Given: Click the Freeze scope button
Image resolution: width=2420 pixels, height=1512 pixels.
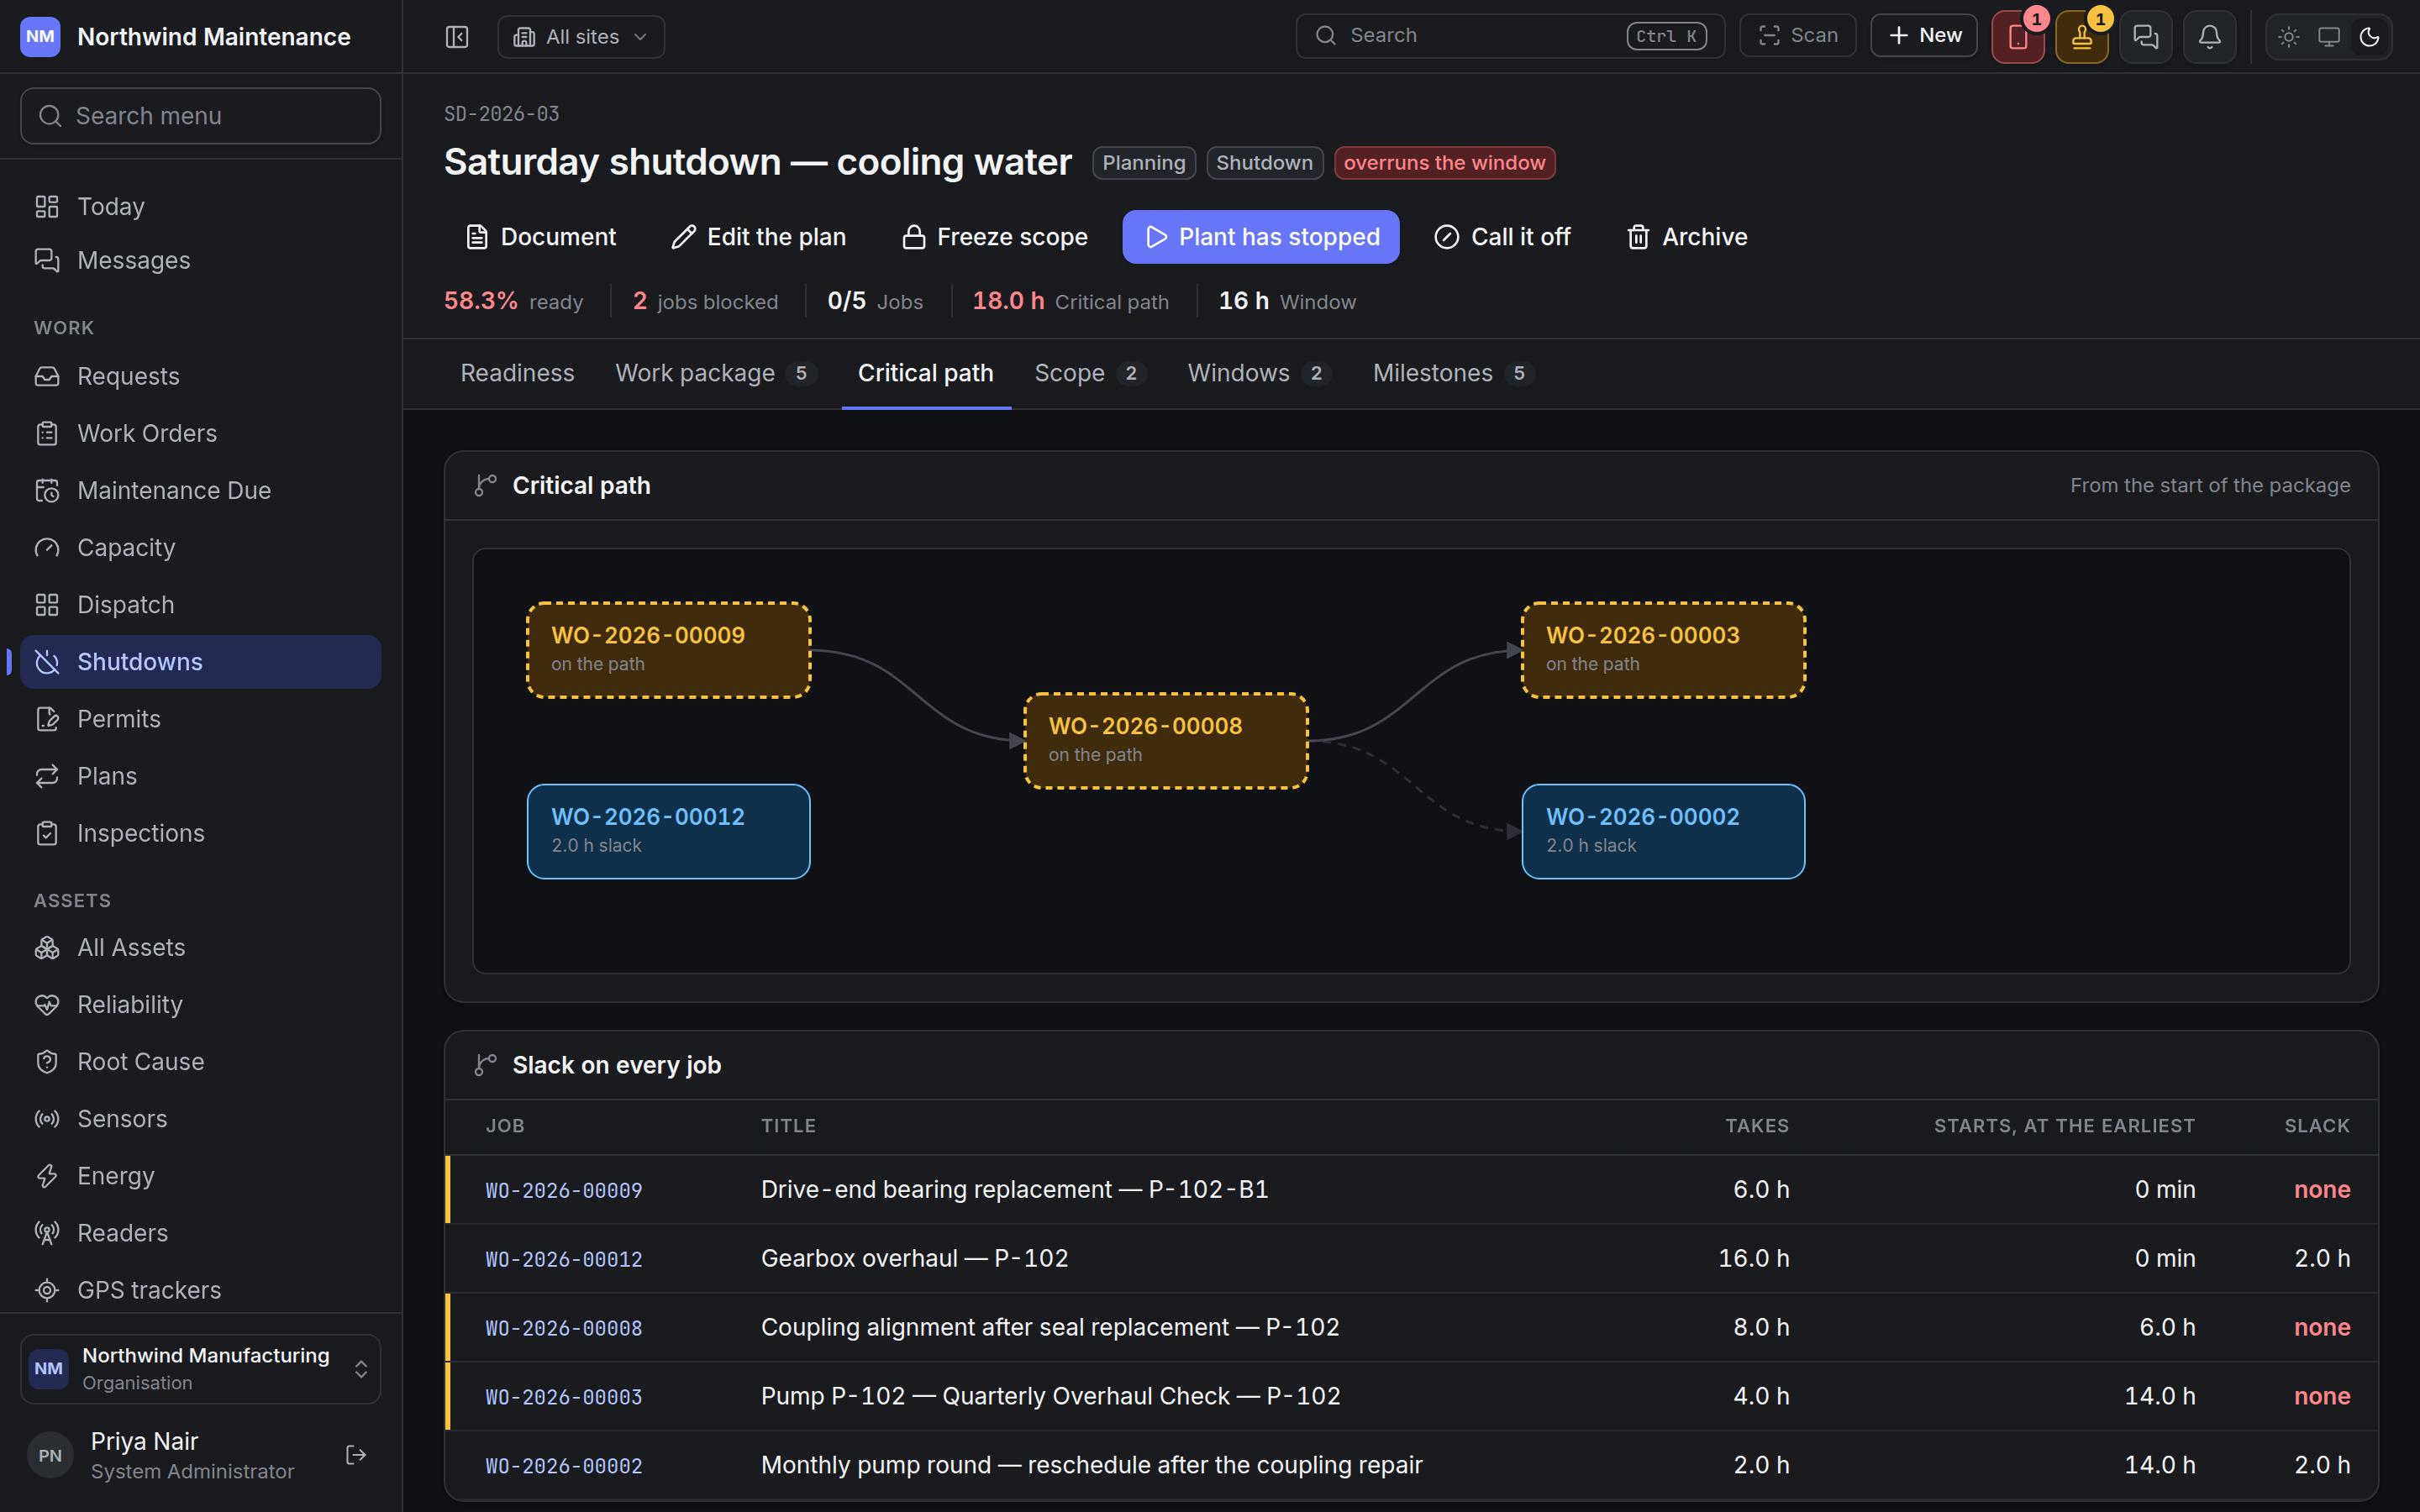Looking at the screenshot, I should [994, 237].
